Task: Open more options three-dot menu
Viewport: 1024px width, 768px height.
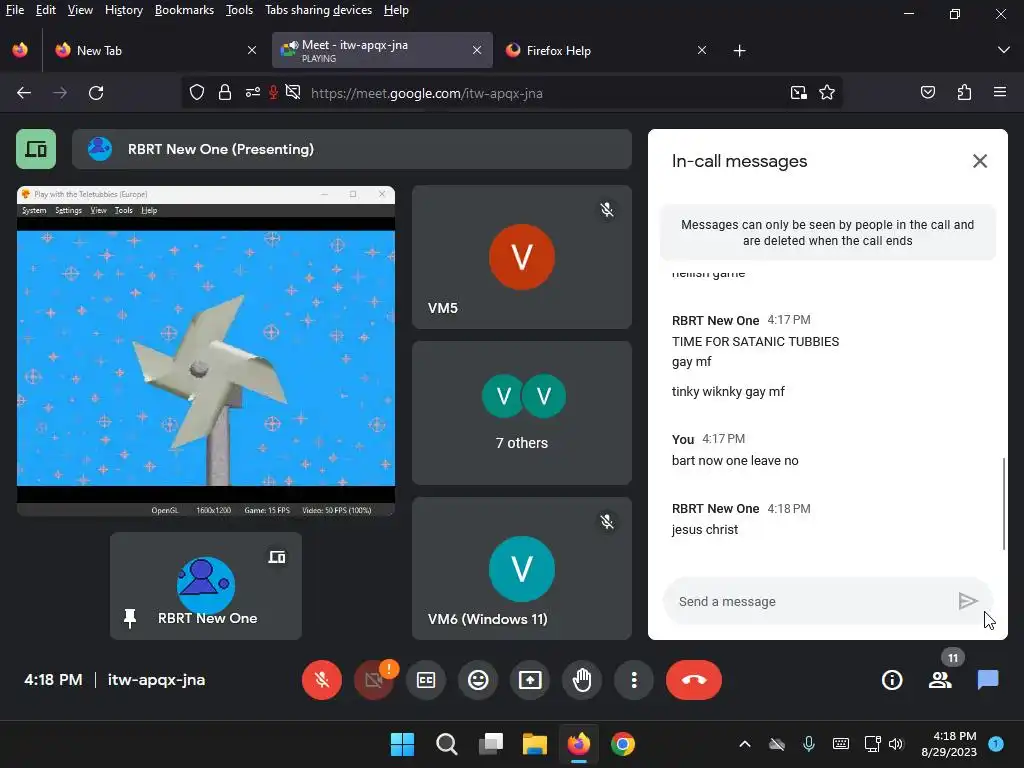Action: tap(633, 680)
